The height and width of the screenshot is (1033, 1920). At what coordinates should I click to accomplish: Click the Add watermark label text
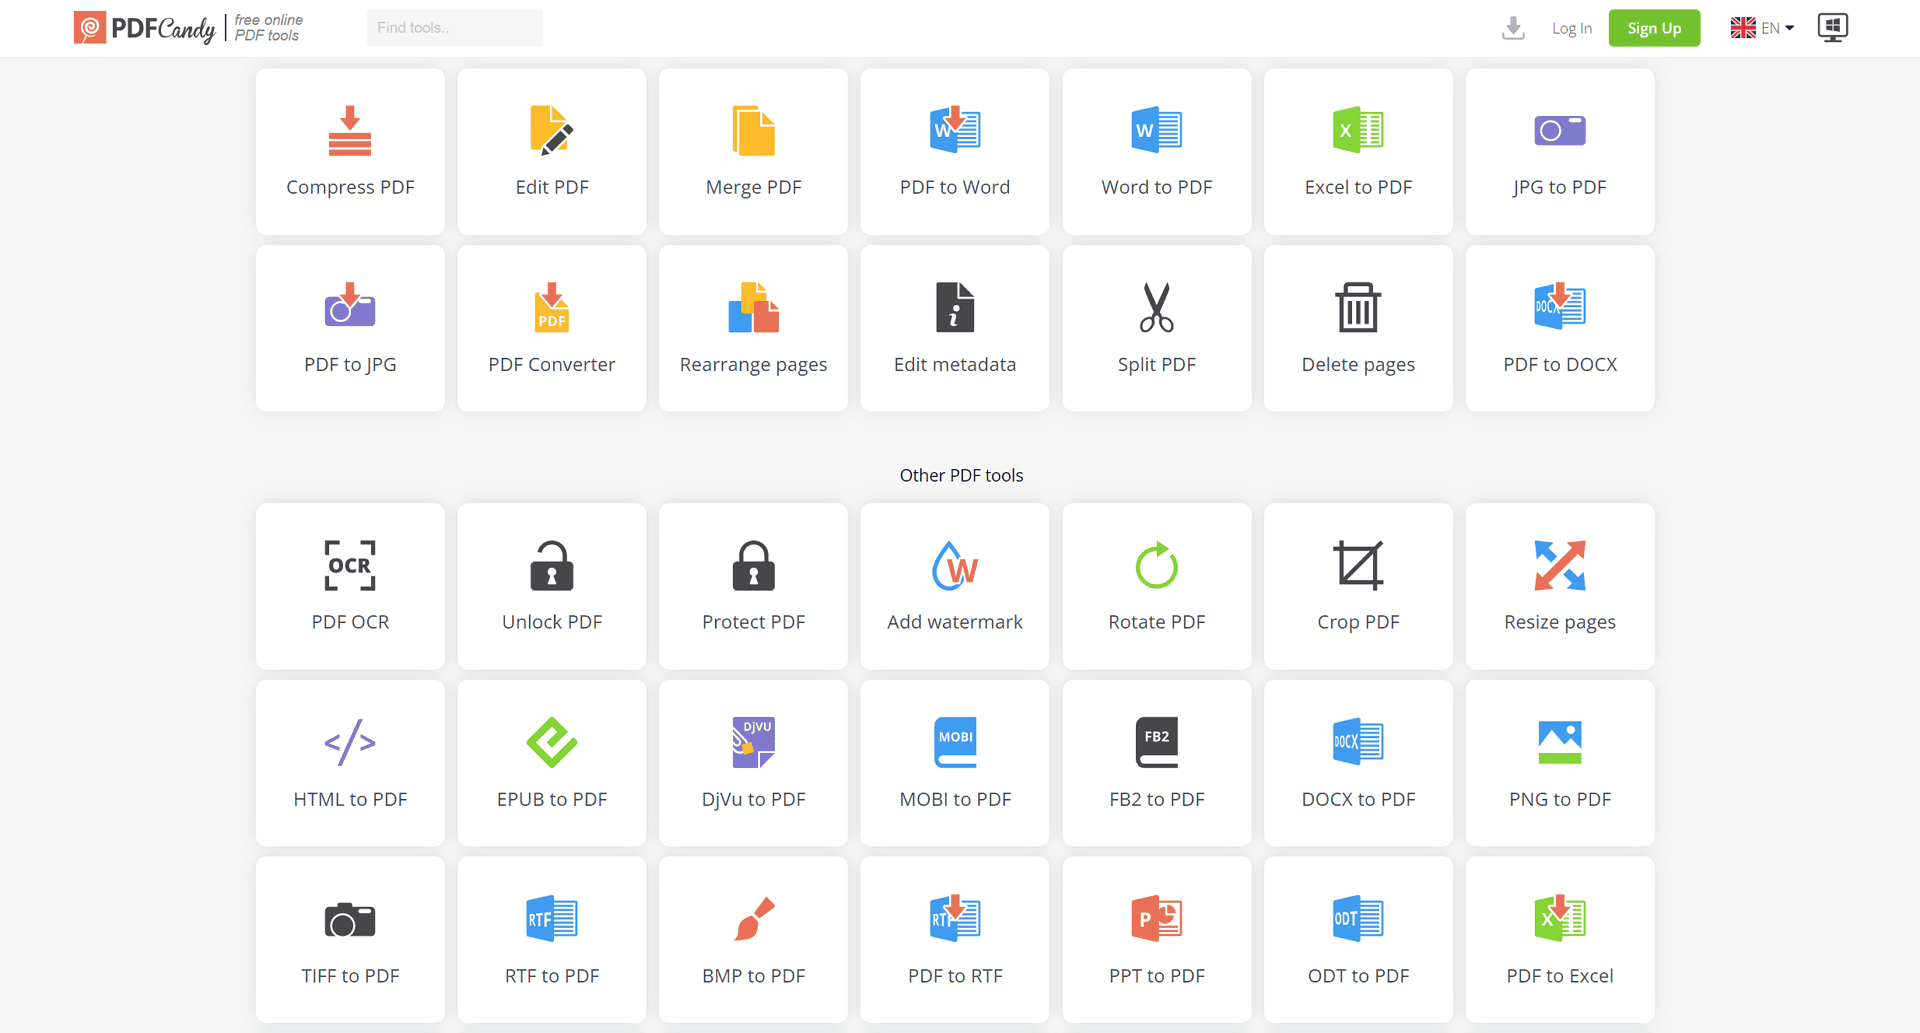click(955, 622)
